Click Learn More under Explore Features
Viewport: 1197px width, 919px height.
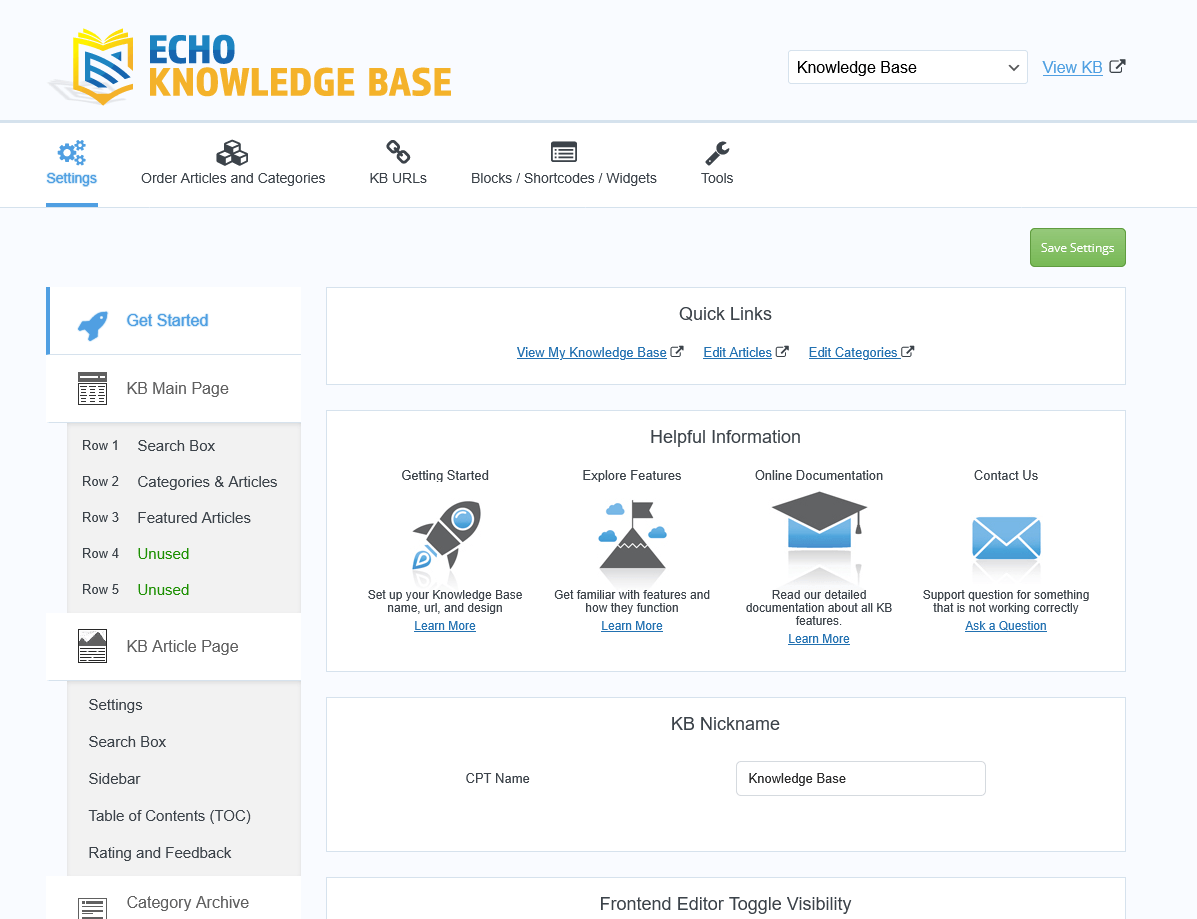(x=632, y=626)
